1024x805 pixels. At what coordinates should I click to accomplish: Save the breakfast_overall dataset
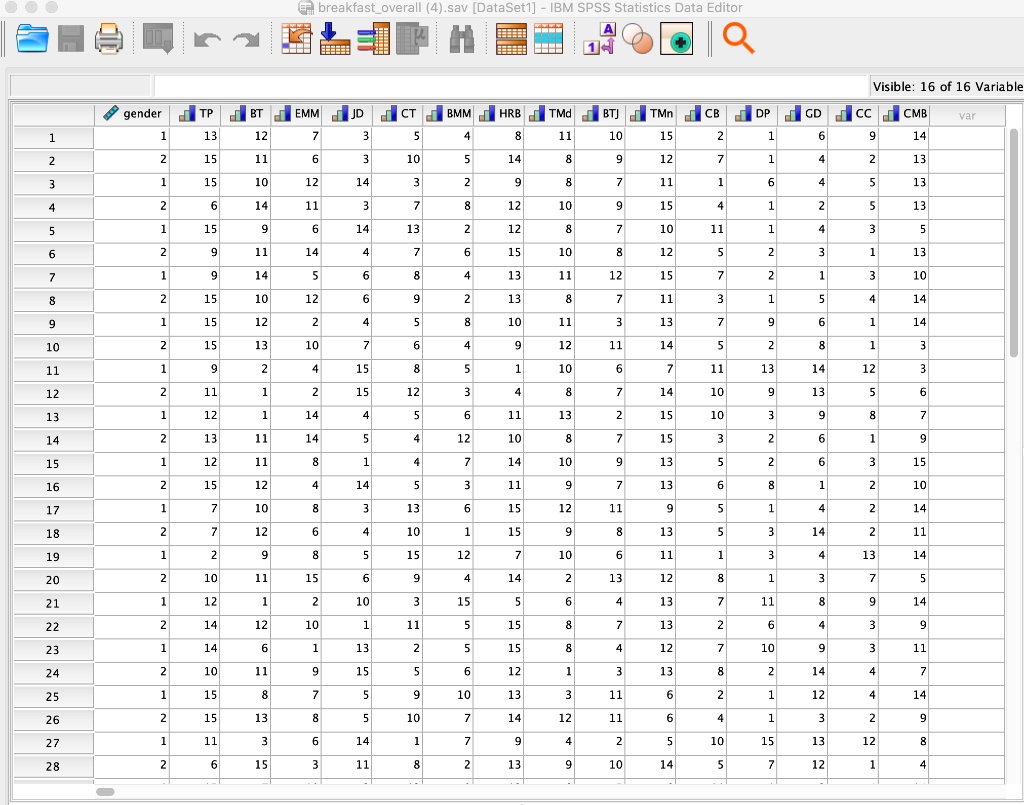click(70, 39)
